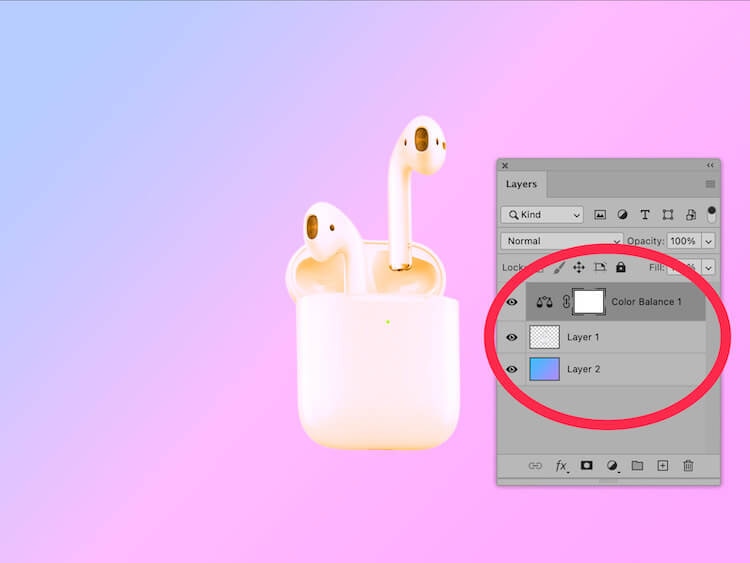
Task: Filter for shape layers icon
Action: [x=667, y=215]
